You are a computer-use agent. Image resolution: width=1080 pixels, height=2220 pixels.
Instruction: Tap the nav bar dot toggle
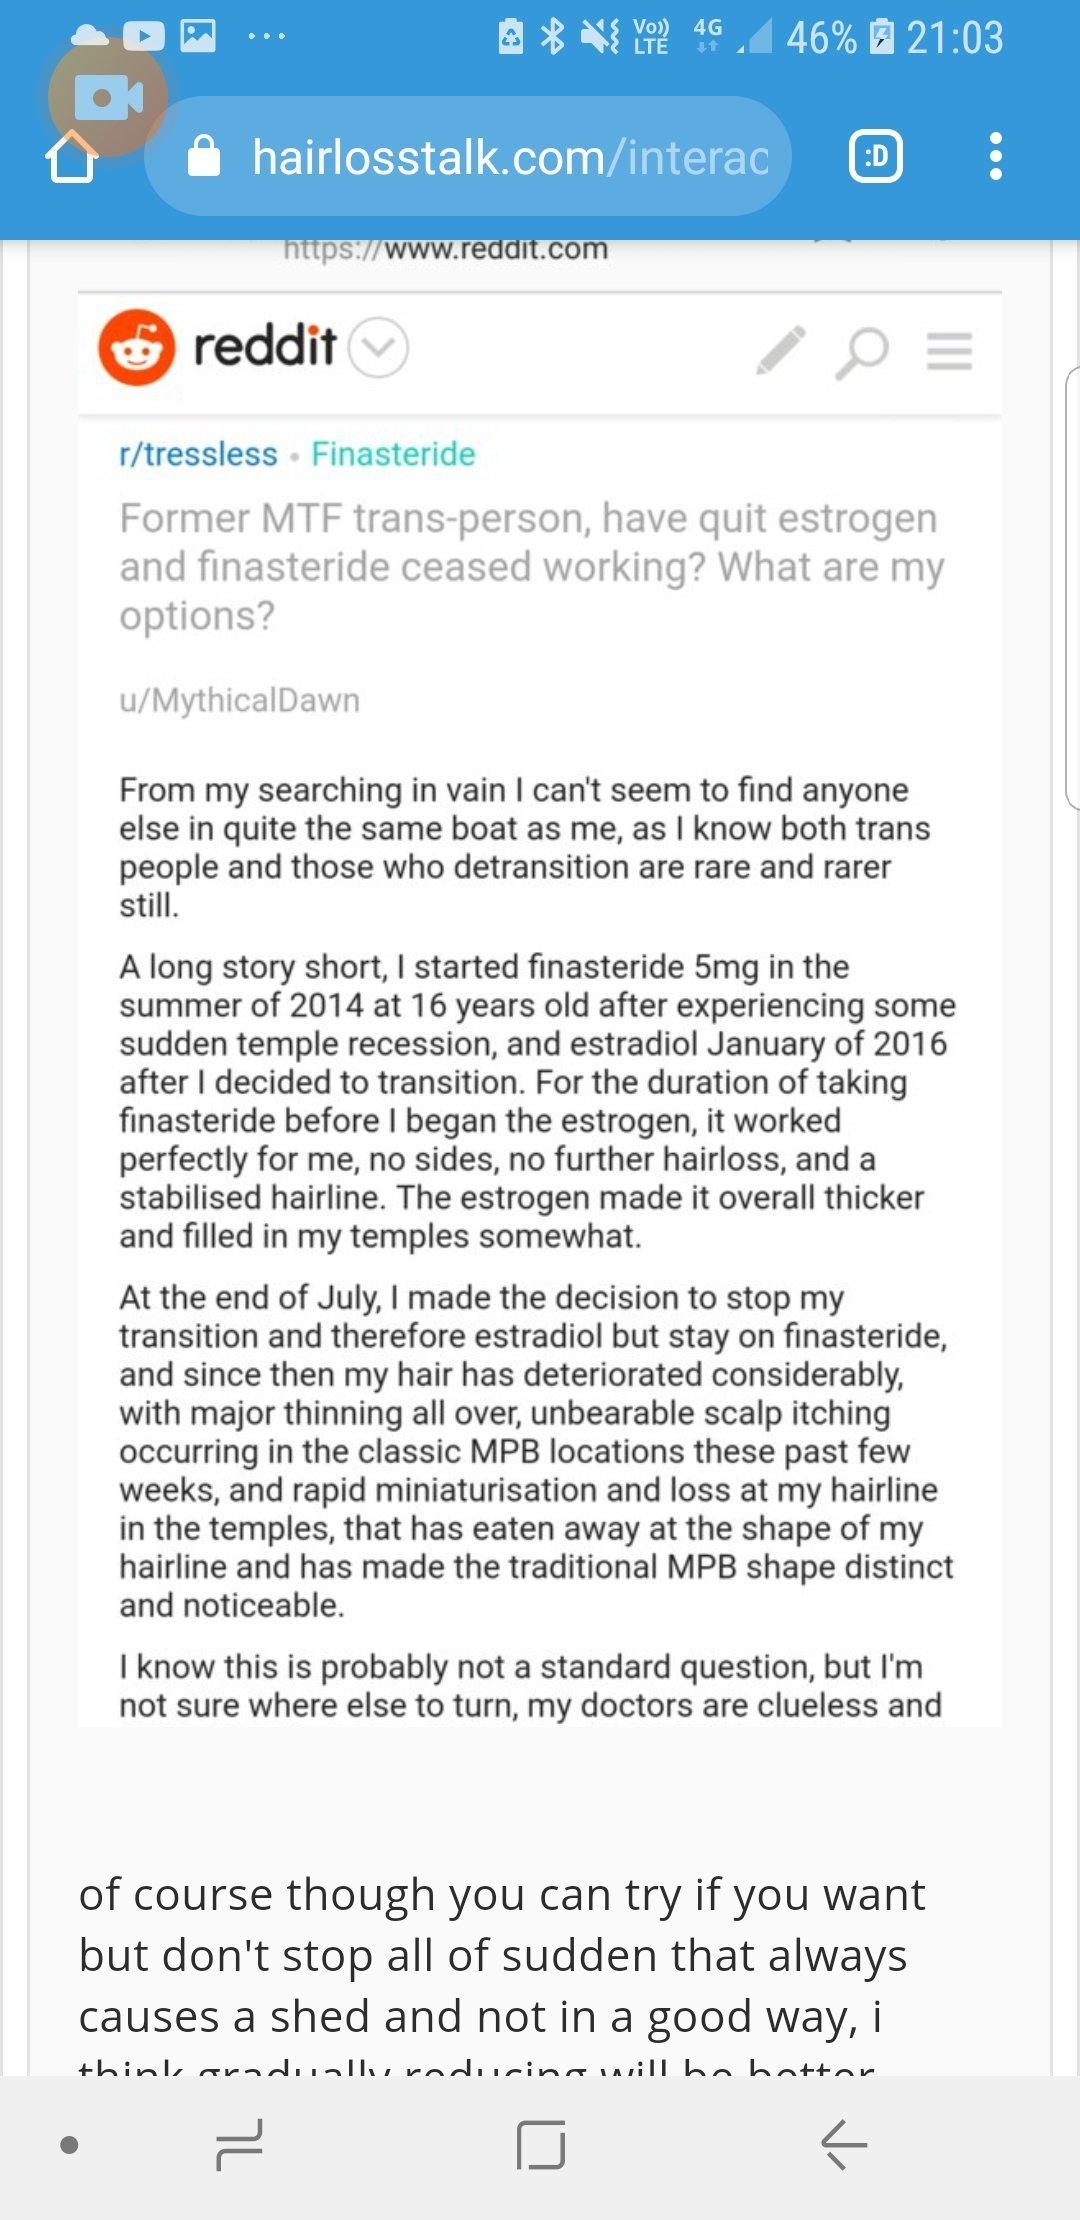[x=69, y=2145]
